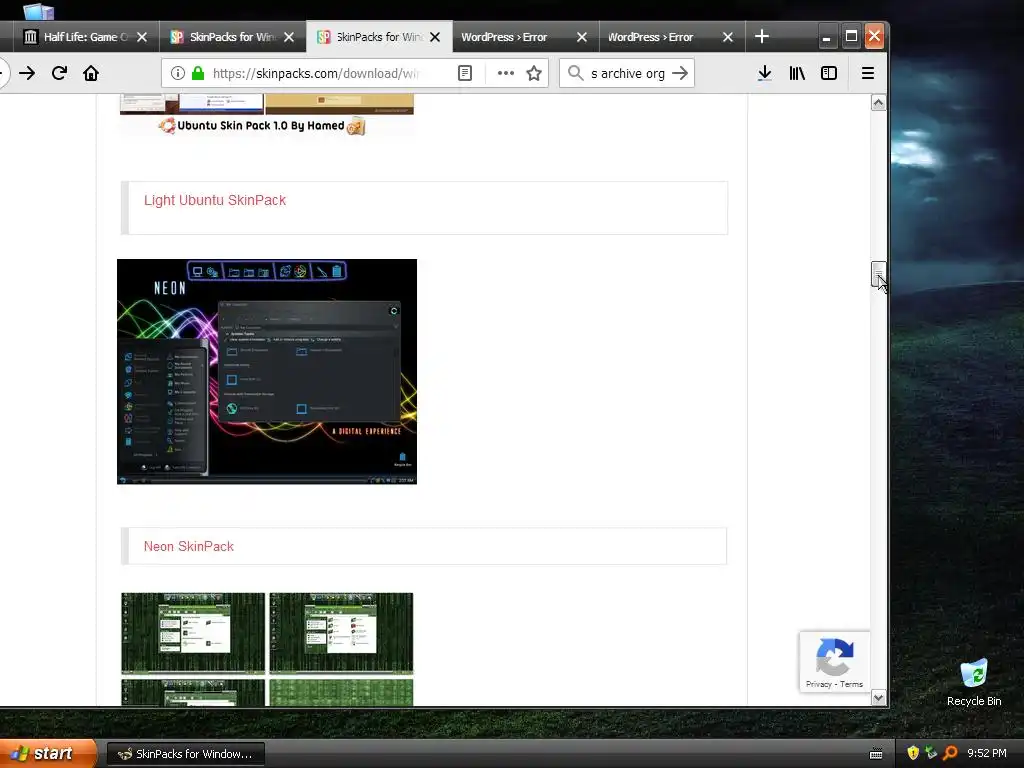Open the Recycle Bin desktop icon
This screenshot has height=768, width=1024.
pos(974,682)
